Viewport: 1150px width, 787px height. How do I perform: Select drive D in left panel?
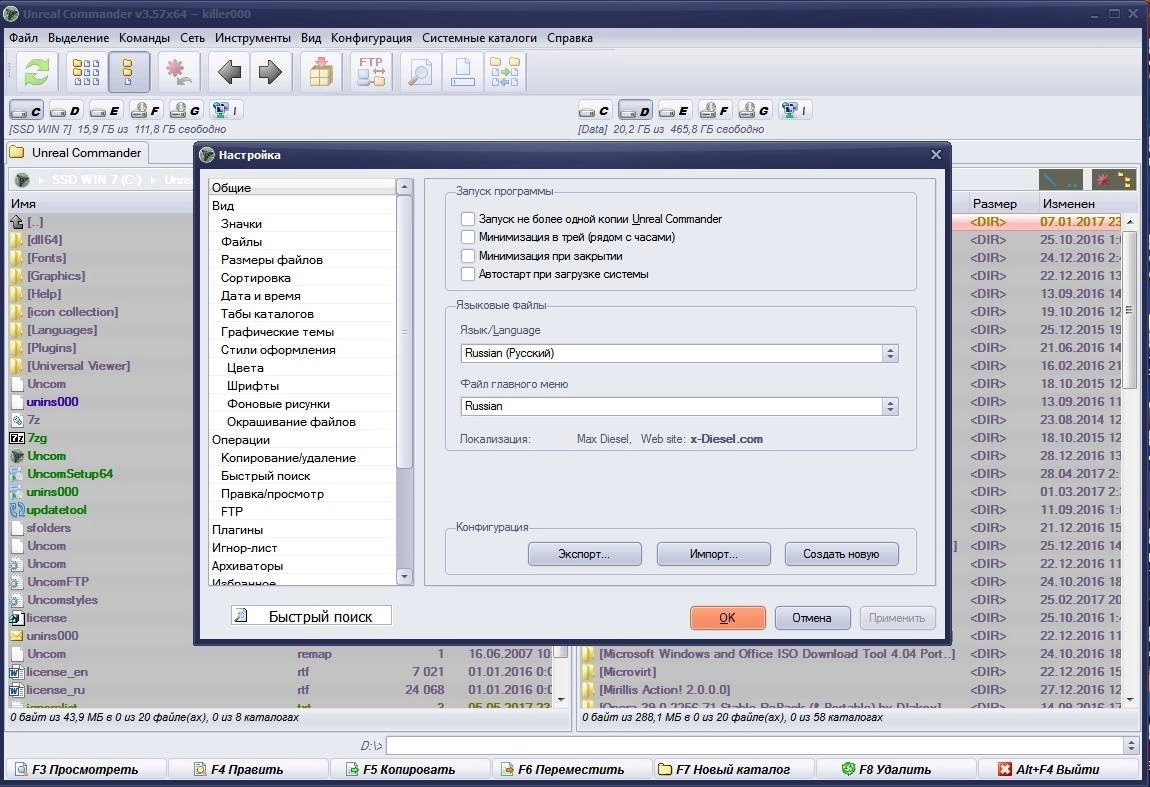click(65, 111)
